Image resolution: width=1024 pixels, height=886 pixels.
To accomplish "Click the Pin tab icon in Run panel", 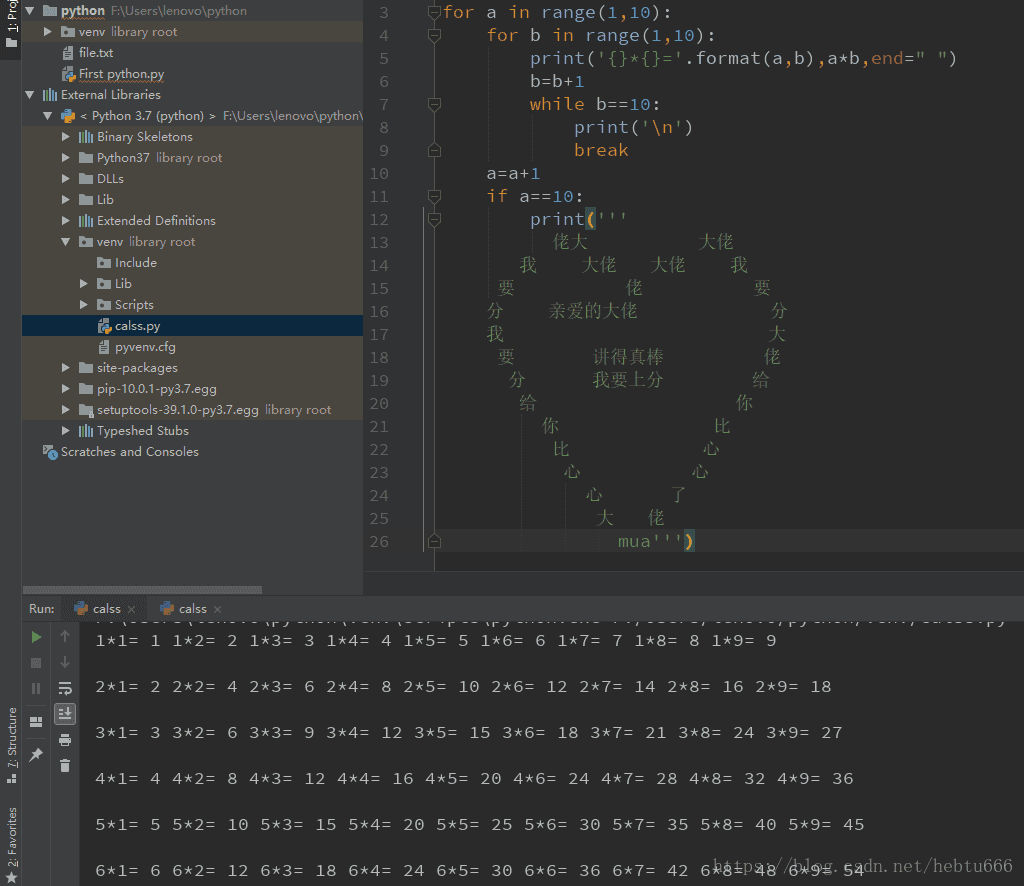I will 36,754.
